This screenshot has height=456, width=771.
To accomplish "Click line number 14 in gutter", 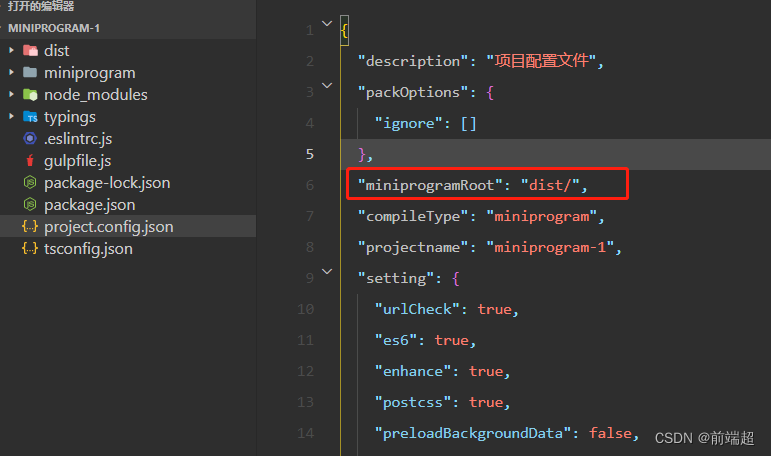I will (x=305, y=433).
